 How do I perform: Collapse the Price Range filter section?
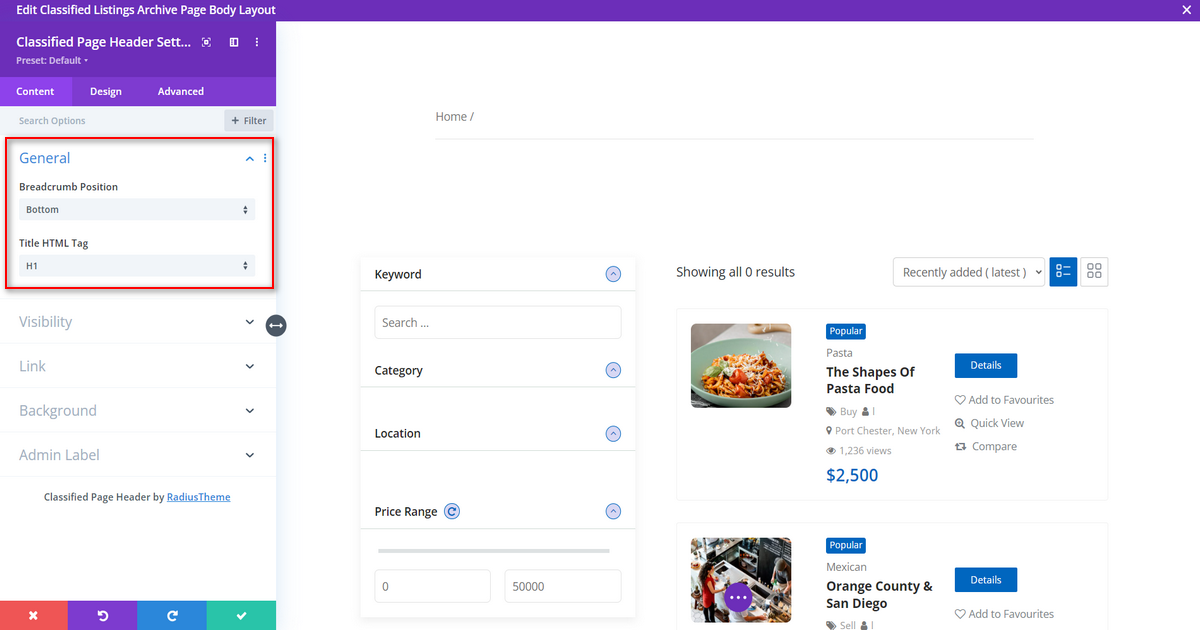pyautogui.click(x=613, y=511)
